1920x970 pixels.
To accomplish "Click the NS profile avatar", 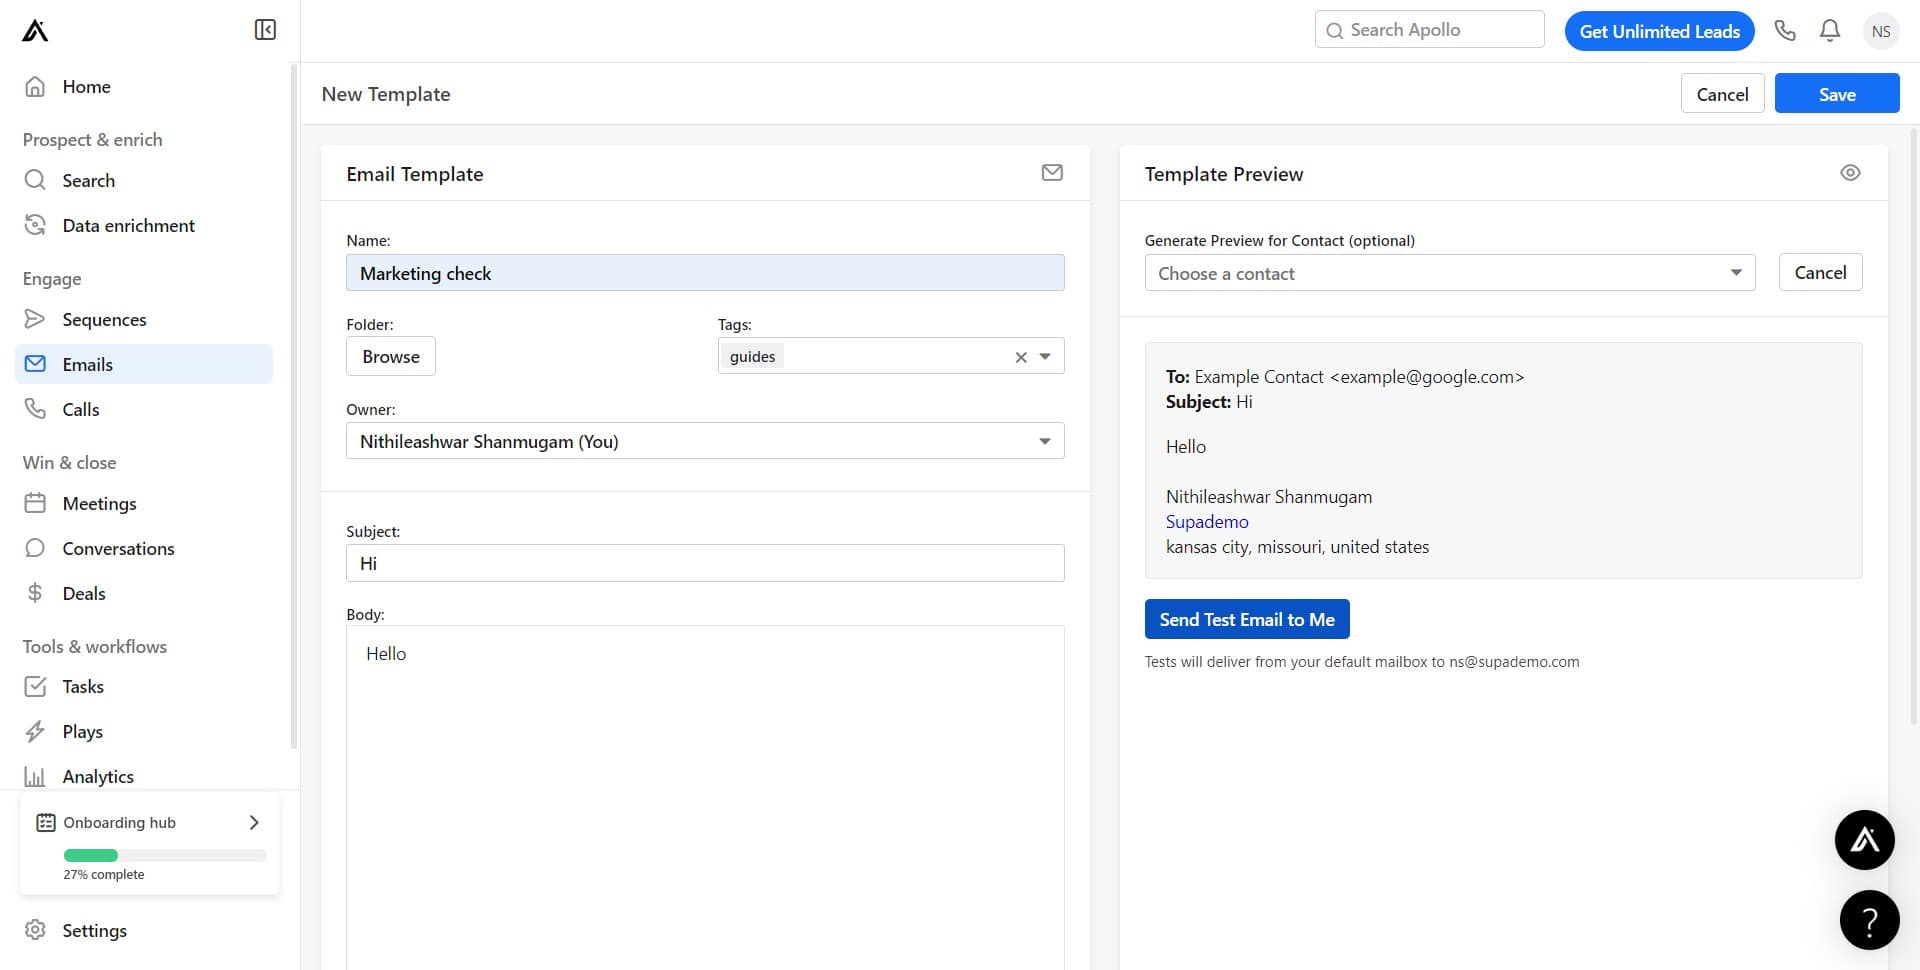I will click(x=1880, y=31).
